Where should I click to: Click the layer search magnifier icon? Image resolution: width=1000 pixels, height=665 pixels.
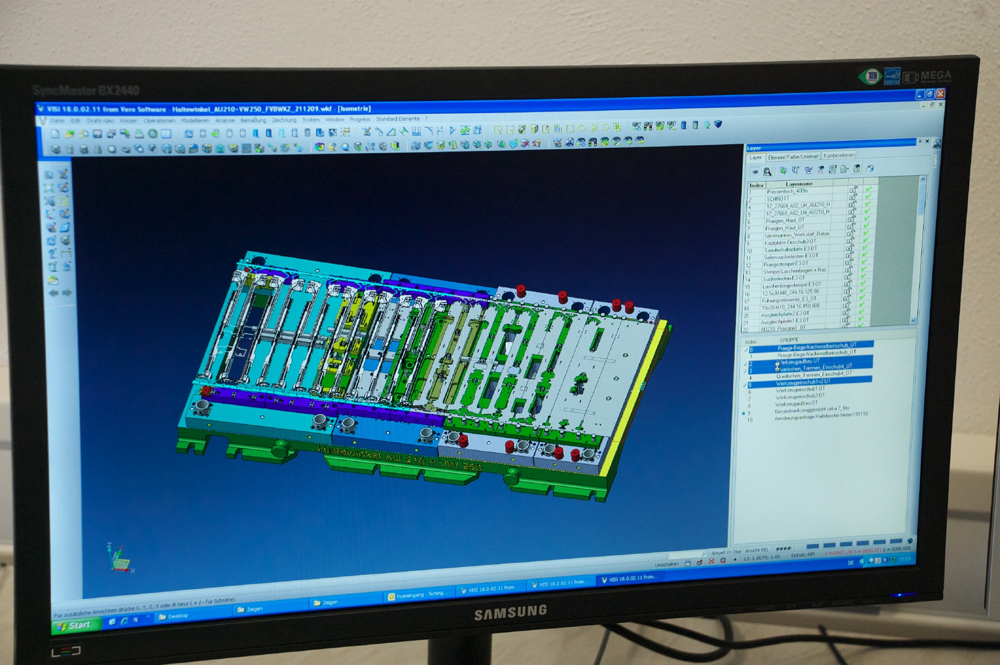766,171
